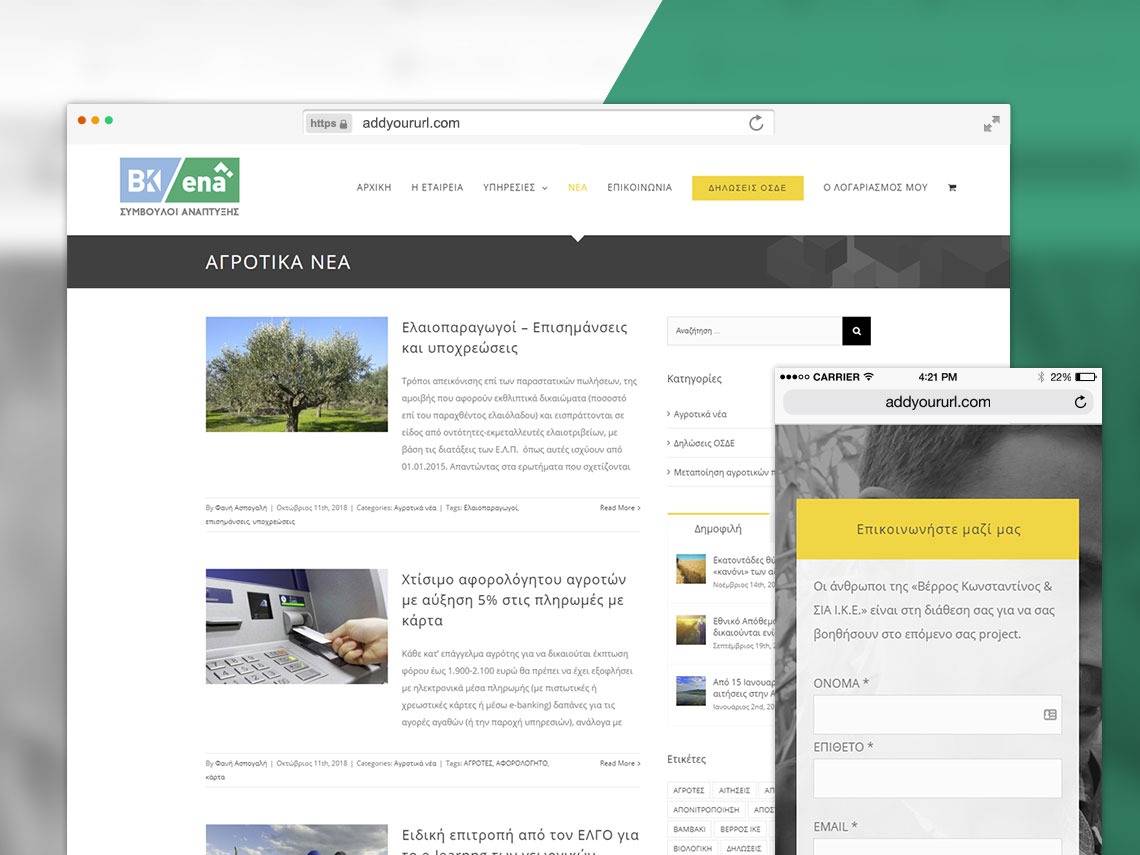
Task: Open the lake landscape thumbnail beside Από 15 Ιανουαρίου
Action: click(x=691, y=691)
